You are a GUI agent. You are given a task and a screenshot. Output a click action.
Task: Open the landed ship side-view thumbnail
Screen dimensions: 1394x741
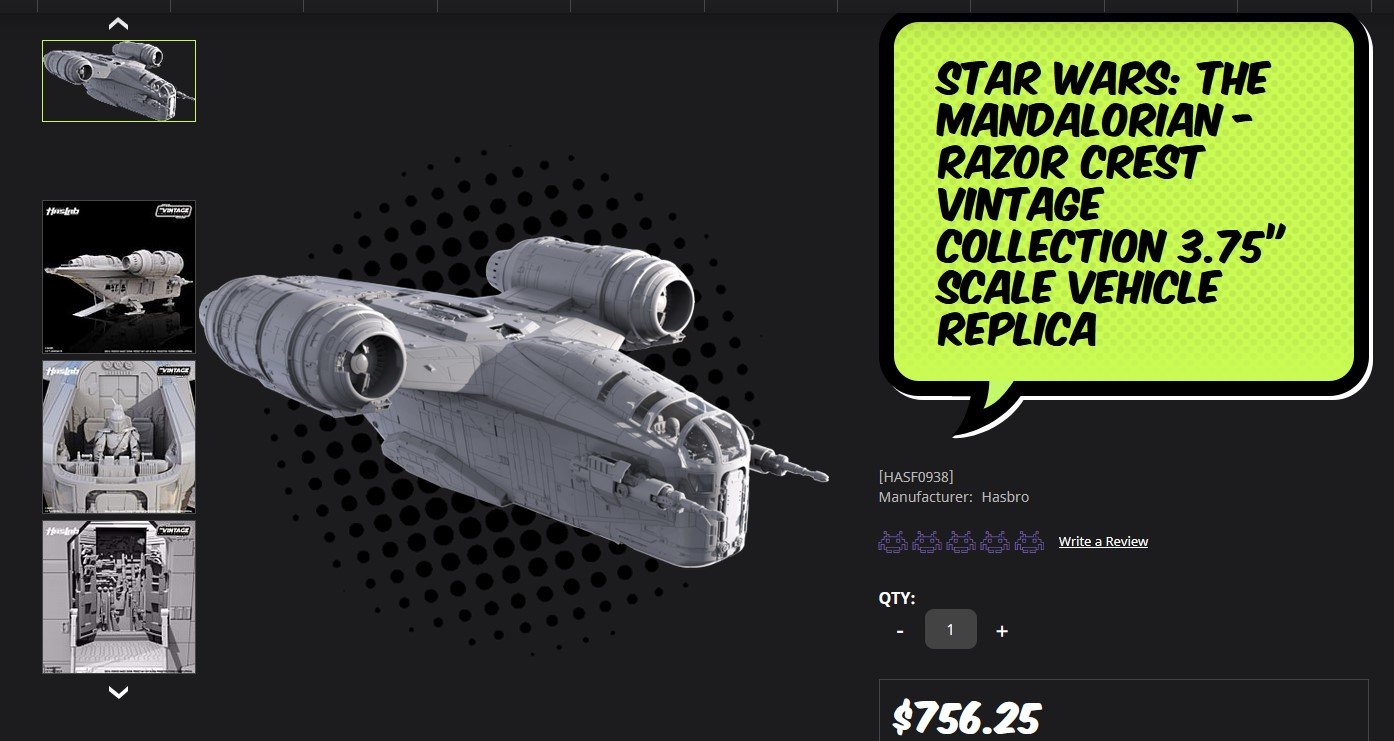click(119, 277)
